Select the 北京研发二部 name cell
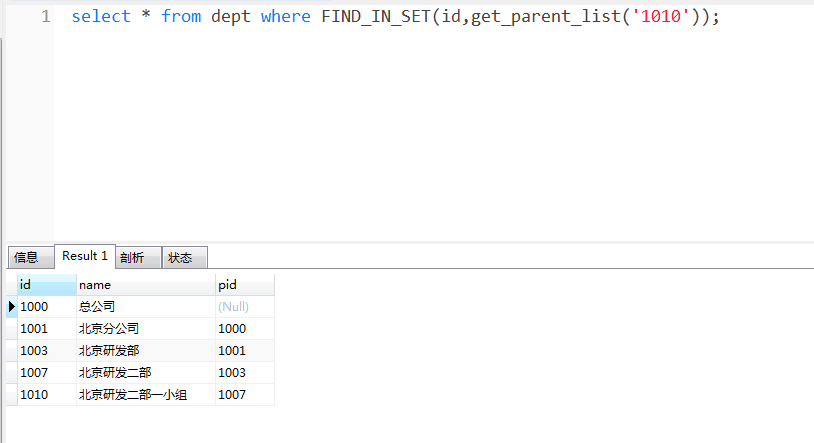This screenshot has height=443, width=814. 115,373
